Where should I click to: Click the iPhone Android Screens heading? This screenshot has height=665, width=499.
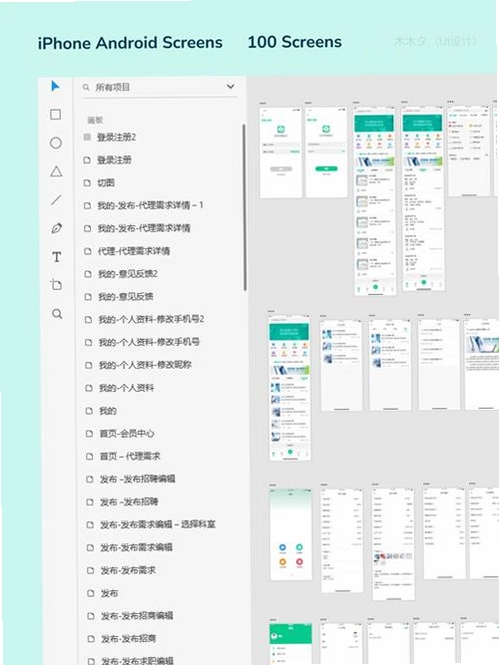pos(130,43)
